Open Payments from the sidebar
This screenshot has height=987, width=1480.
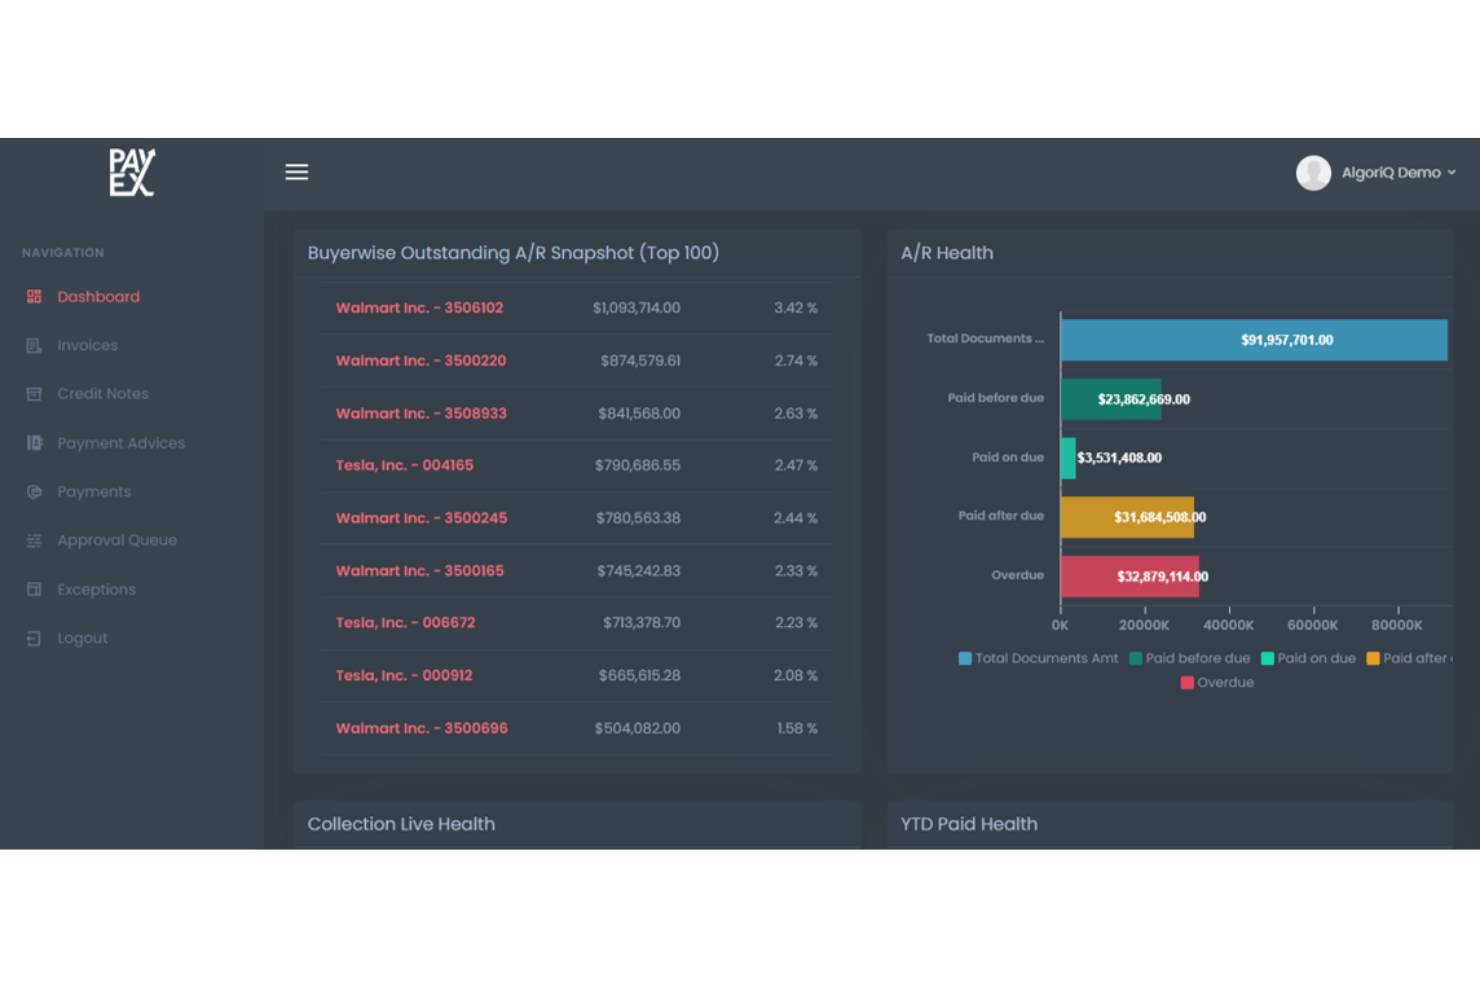94,492
